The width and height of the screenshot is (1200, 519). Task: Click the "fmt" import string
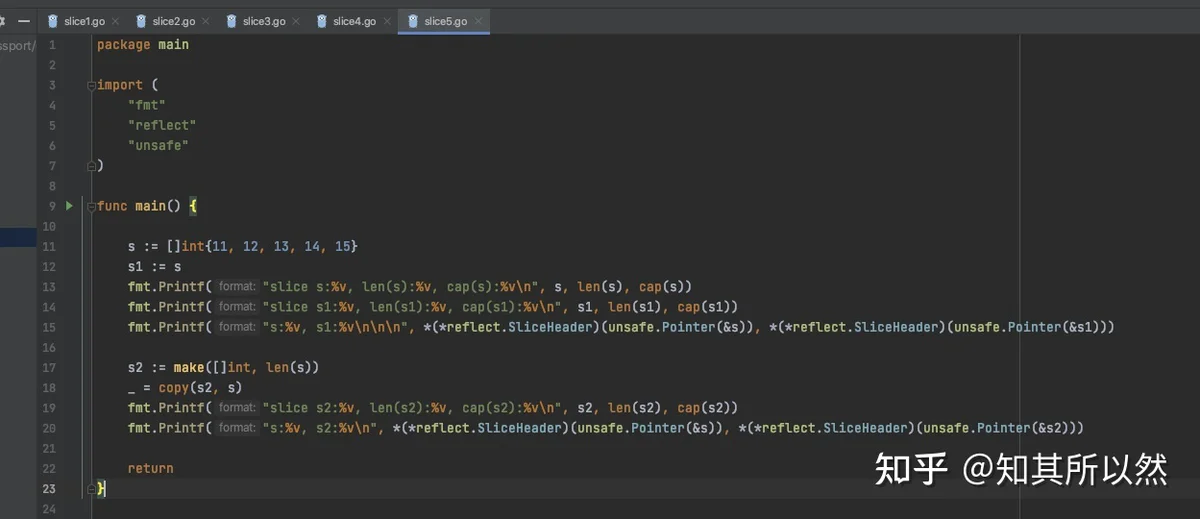[x=146, y=105]
